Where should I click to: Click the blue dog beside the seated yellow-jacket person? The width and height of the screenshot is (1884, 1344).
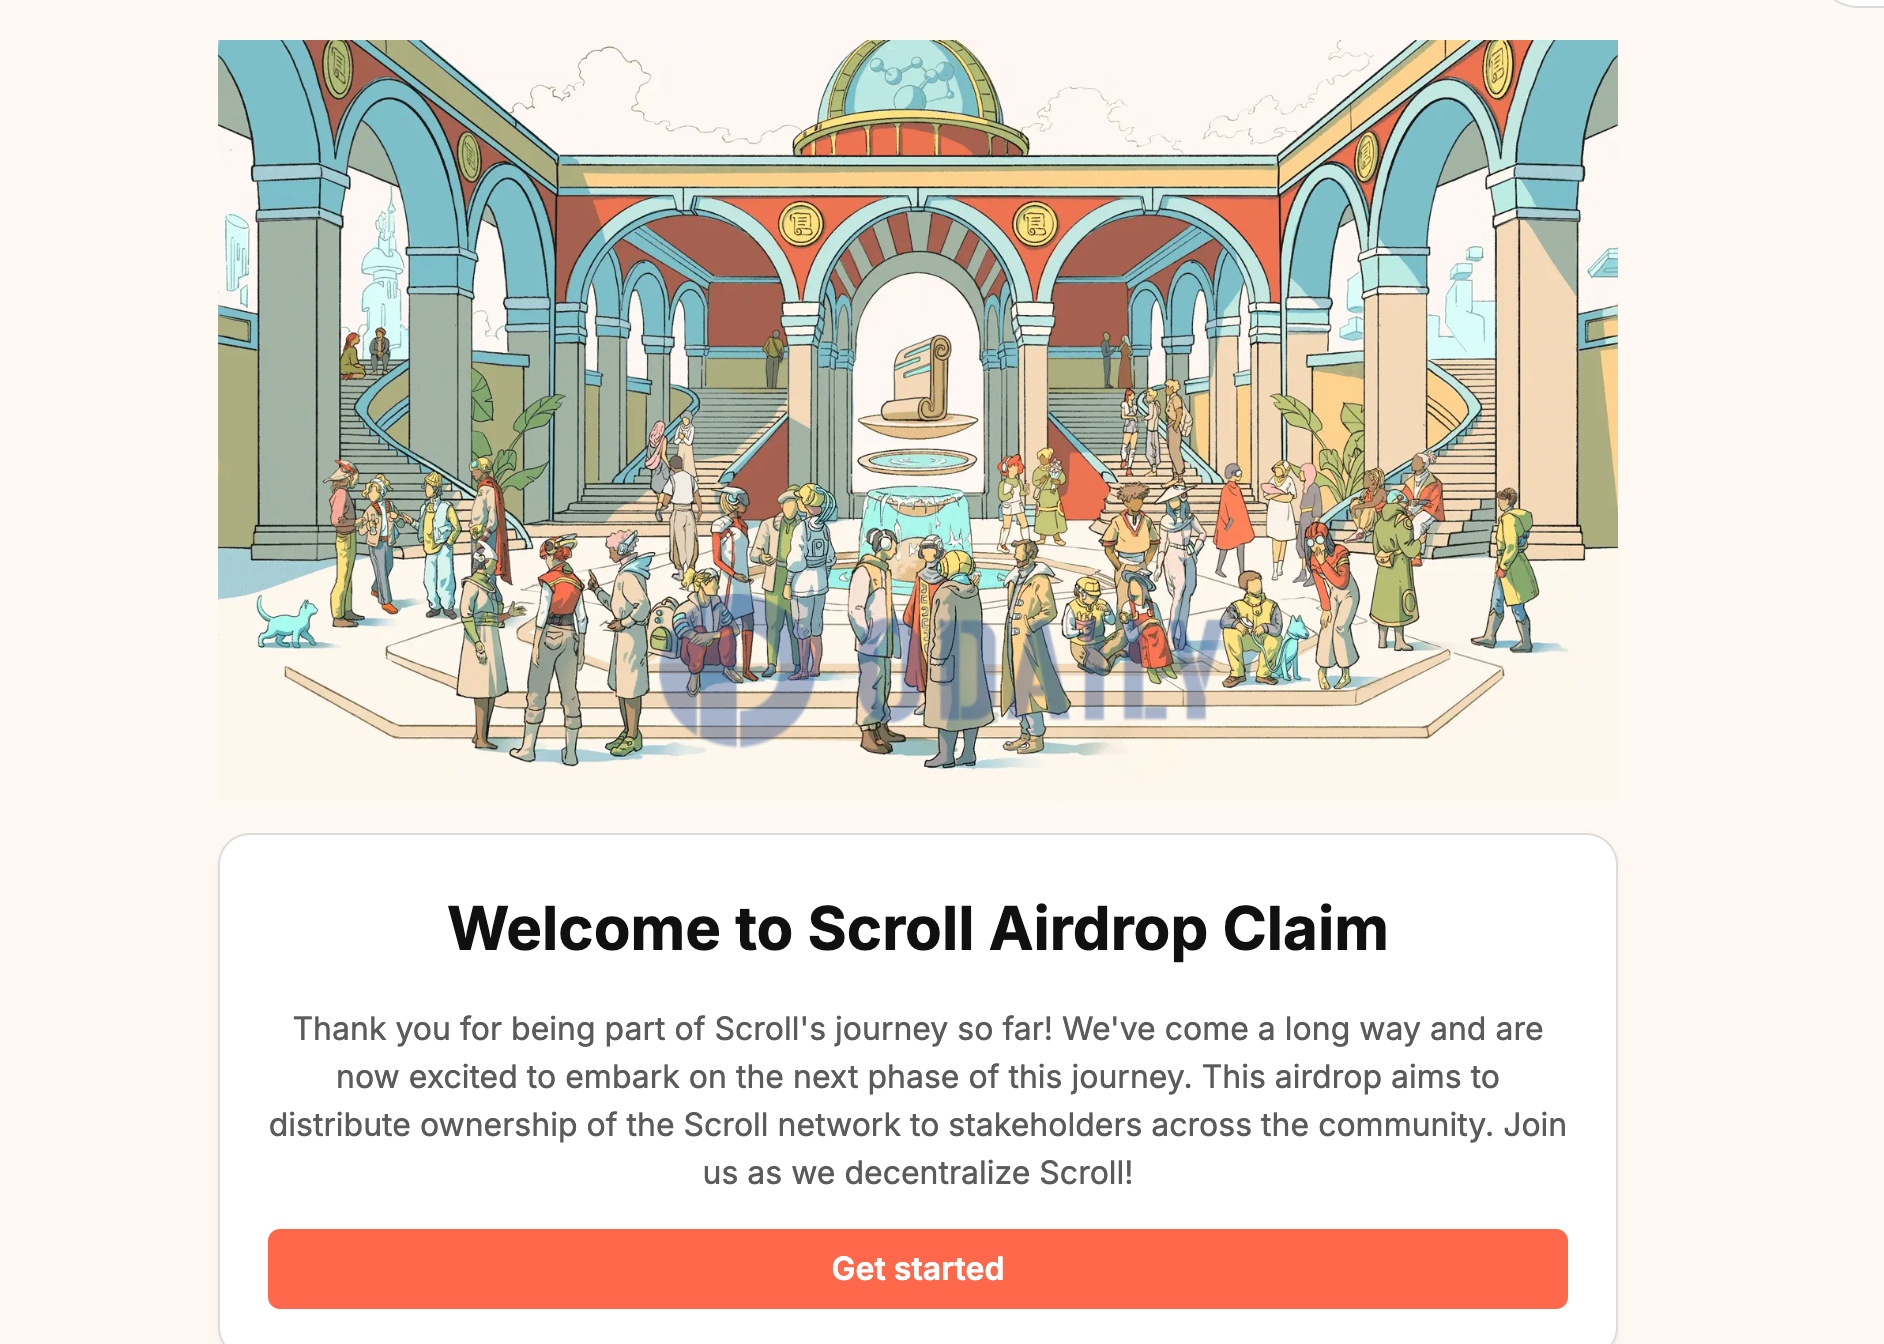click(x=1291, y=648)
